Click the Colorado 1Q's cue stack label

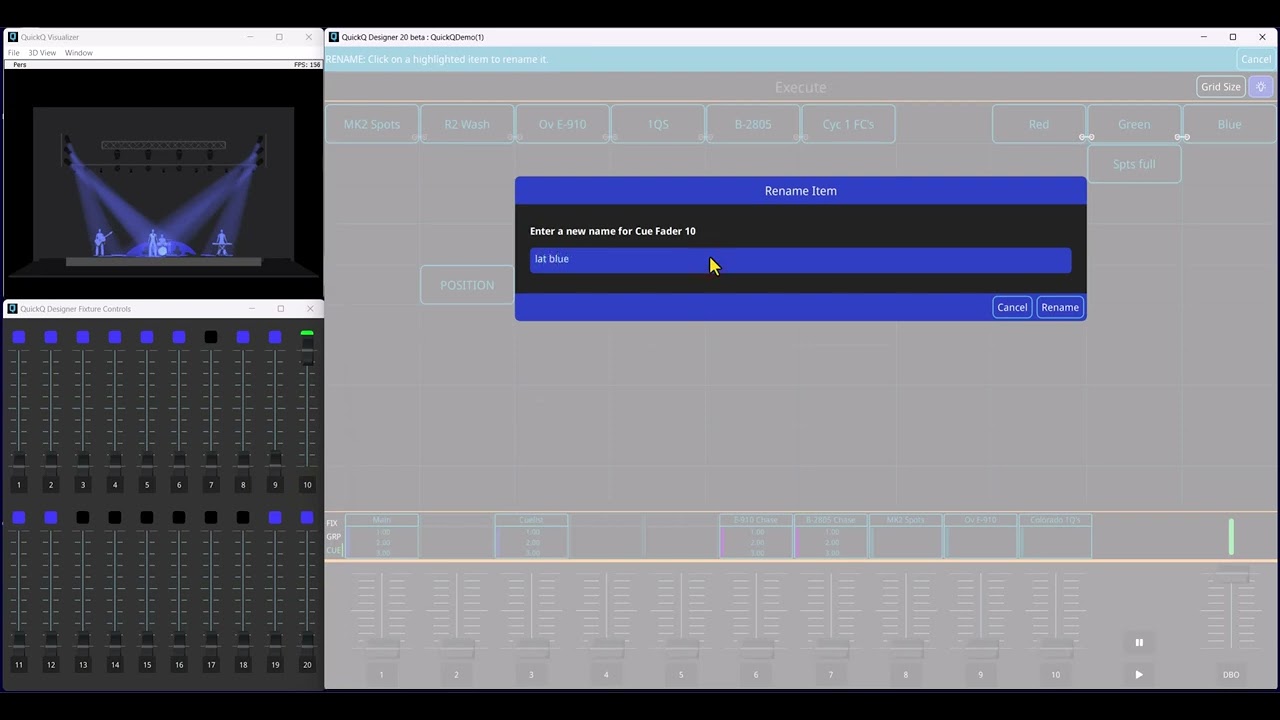click(1055, 520)
